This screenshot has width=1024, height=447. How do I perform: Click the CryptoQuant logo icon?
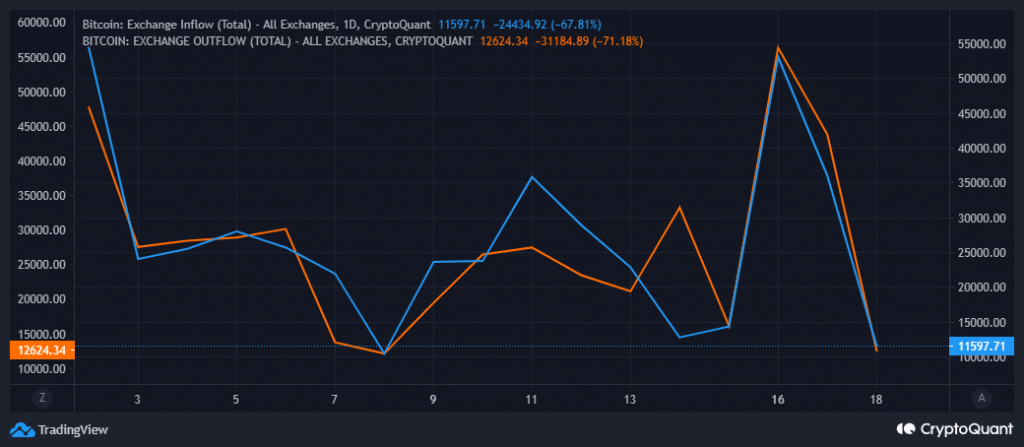coord(905,429)
